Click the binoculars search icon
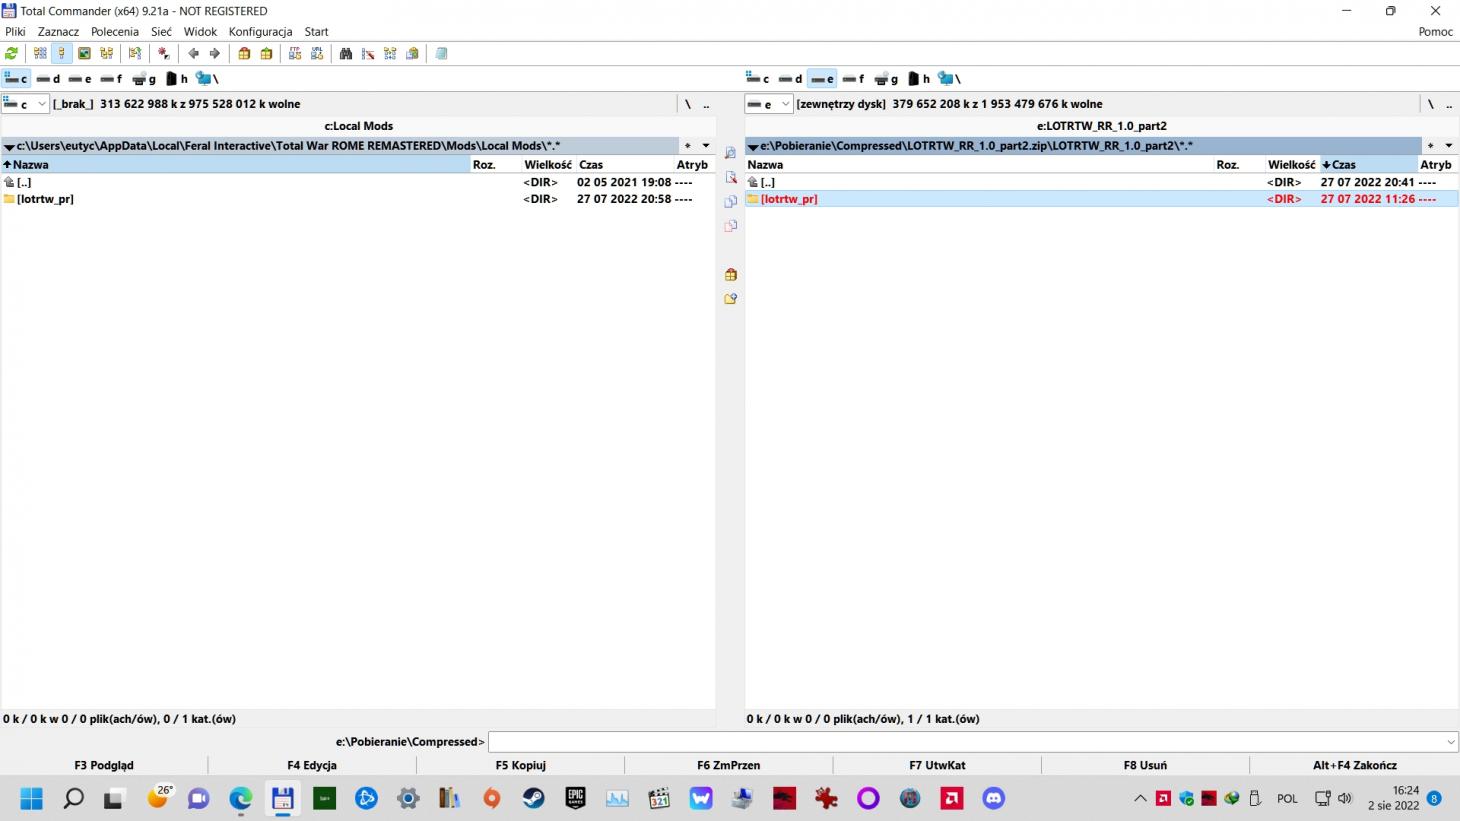Viewport: 1460px width, 821px height. coord(346,54)
